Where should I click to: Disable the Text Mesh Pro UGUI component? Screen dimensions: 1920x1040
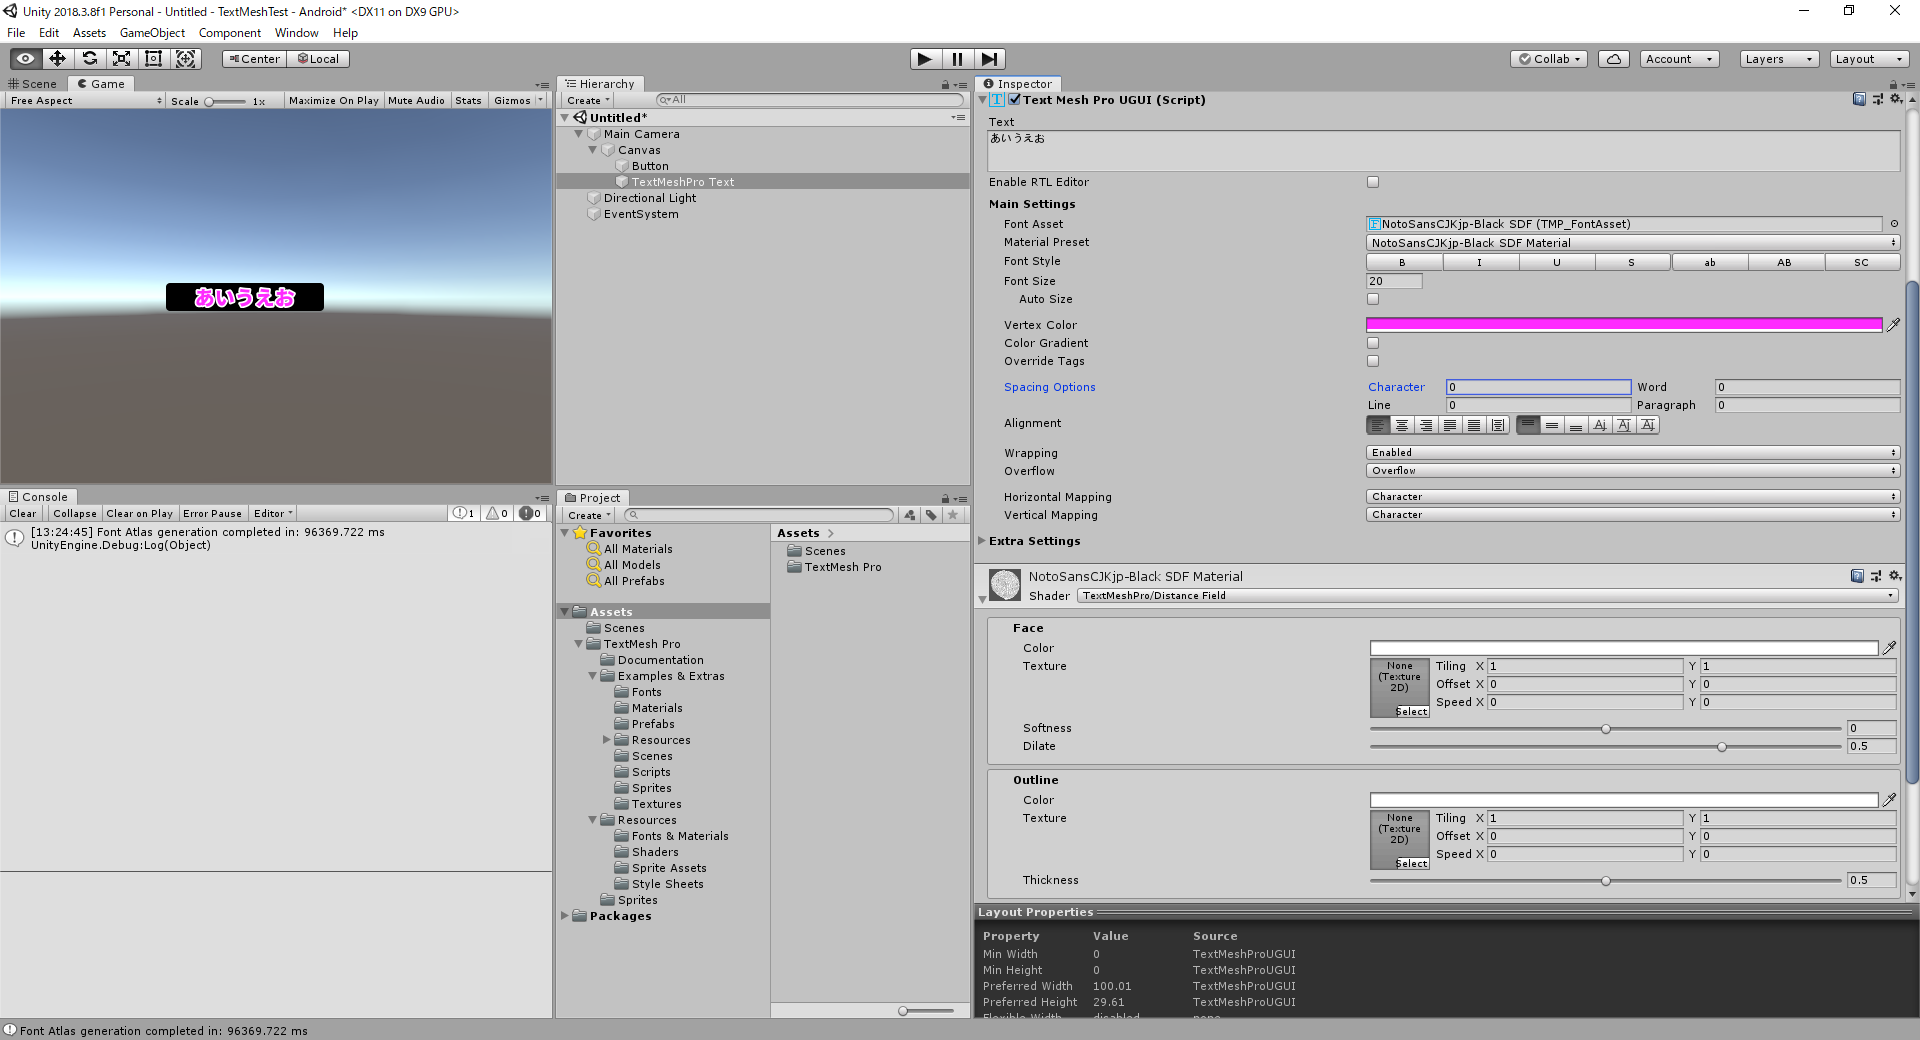click(x=1015, y=99)
